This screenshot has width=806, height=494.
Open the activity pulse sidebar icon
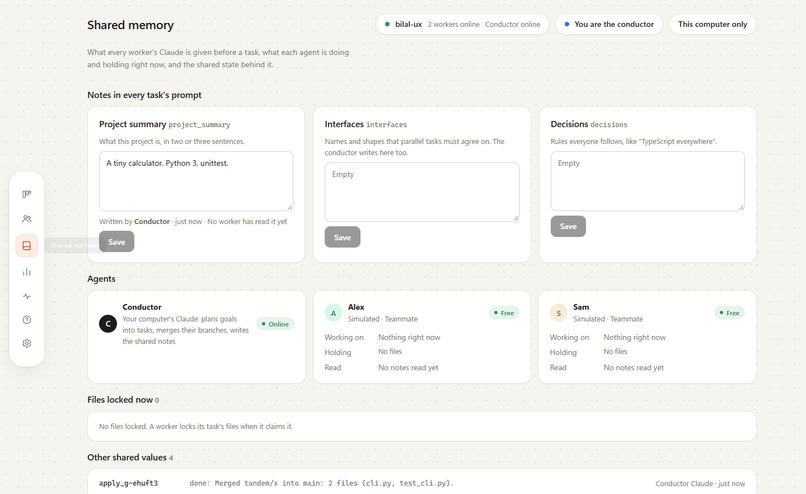[27, 296]
